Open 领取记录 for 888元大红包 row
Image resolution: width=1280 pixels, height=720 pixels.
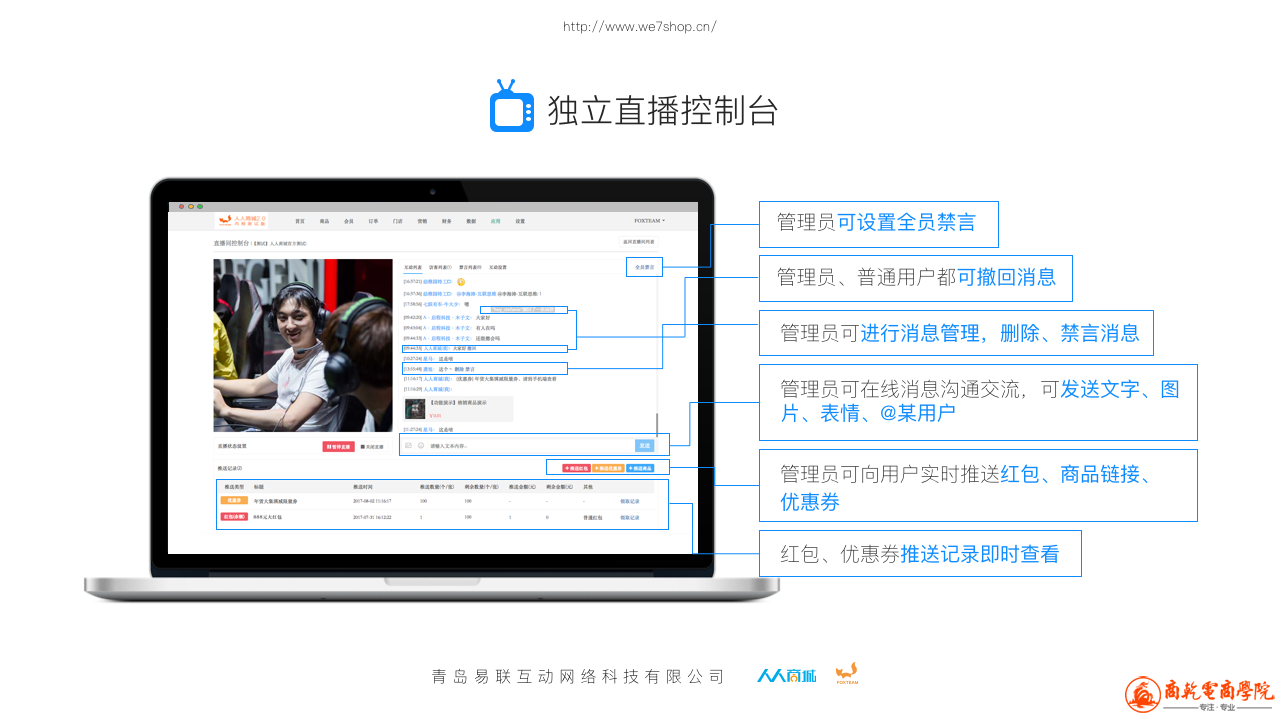pos(630,517)
